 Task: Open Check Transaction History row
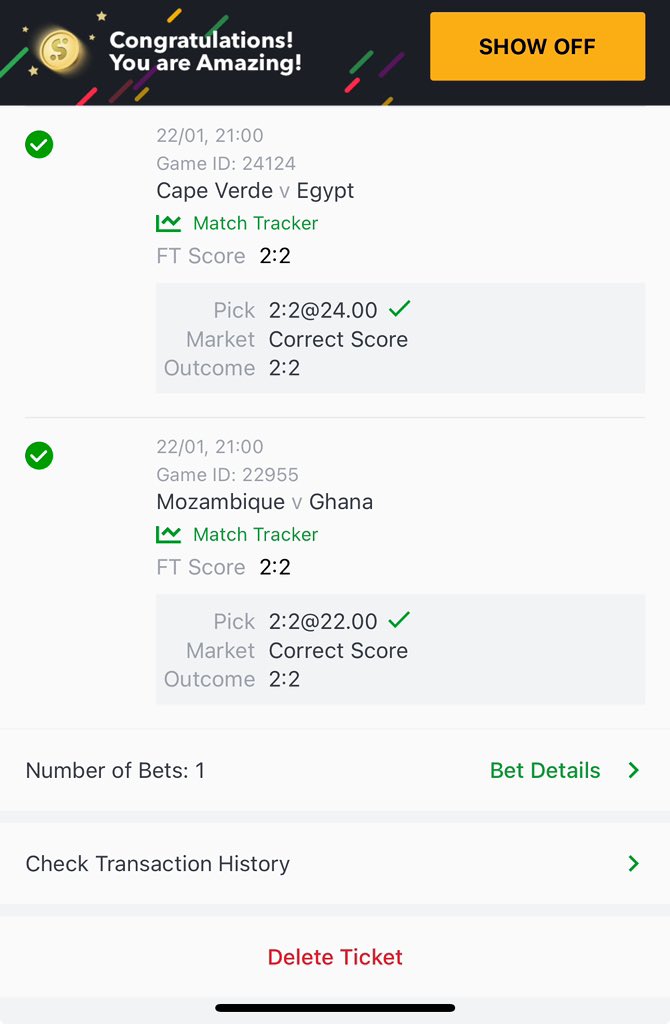coord(335,863)
